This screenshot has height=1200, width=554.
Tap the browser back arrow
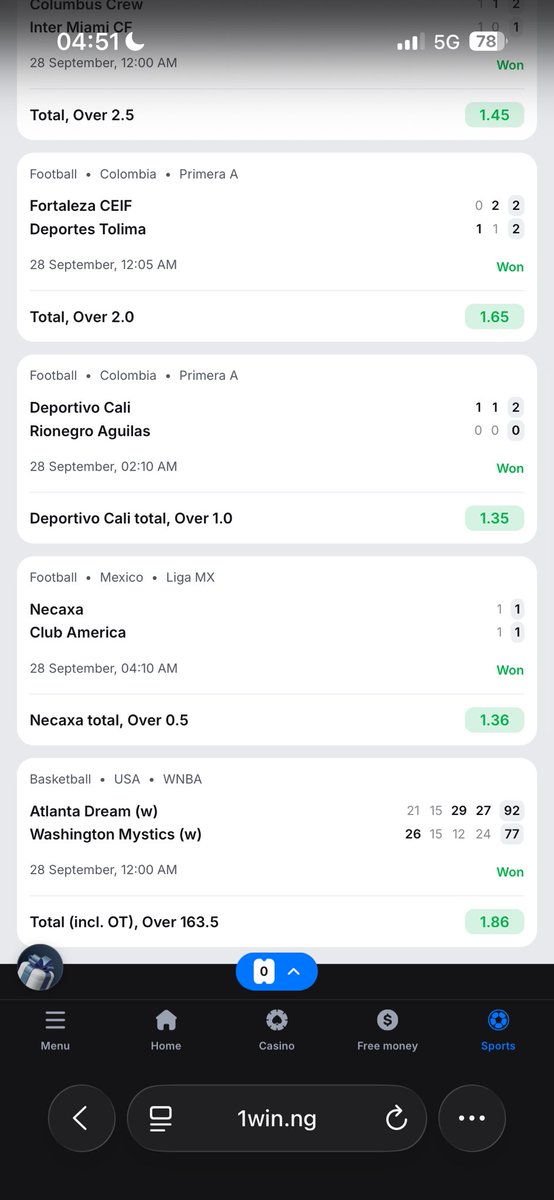click(81, 1118)
